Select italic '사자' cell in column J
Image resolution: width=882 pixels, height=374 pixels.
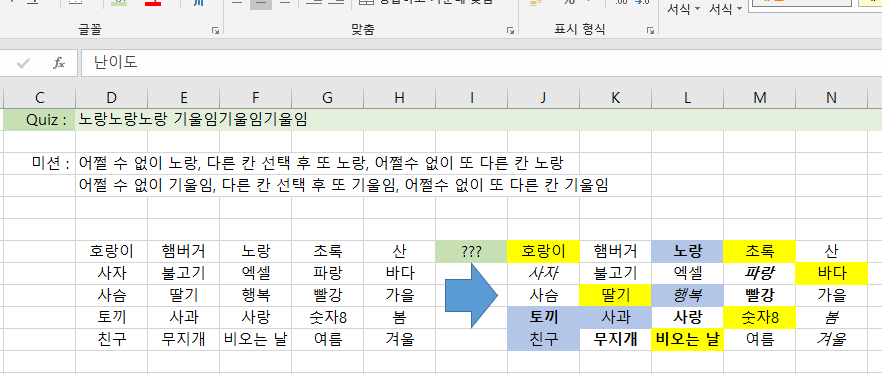click(543, 273)
